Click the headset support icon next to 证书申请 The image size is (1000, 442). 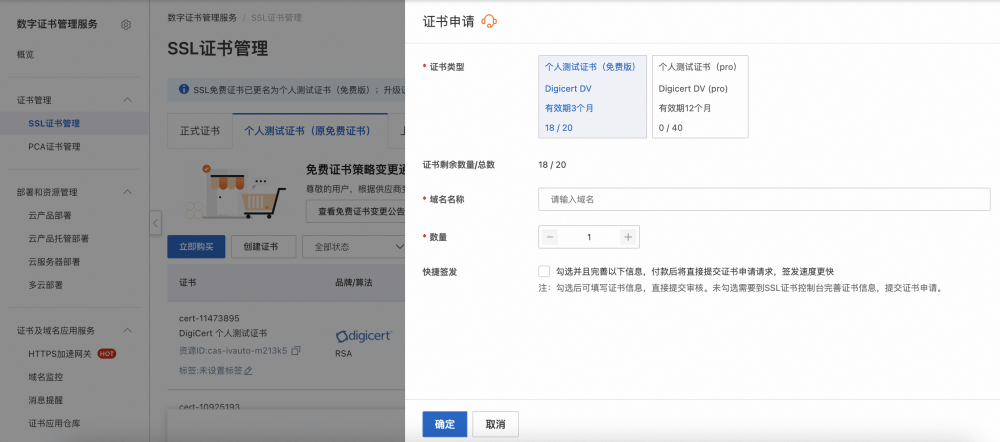pos(490,21)
